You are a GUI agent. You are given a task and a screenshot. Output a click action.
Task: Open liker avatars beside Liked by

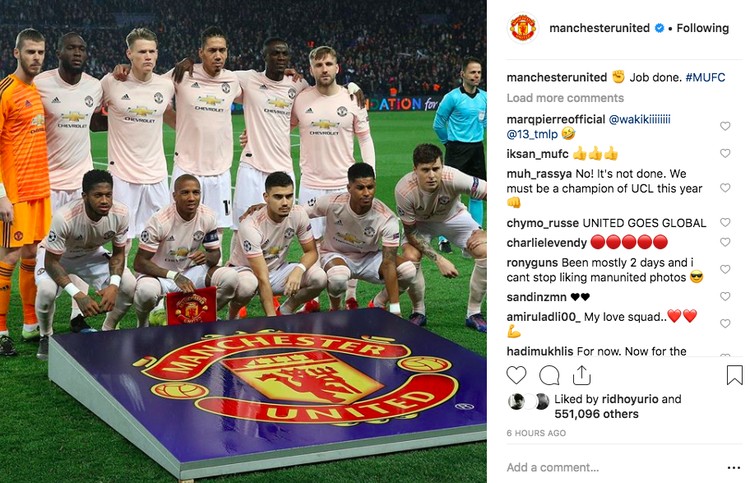(529, 402)
